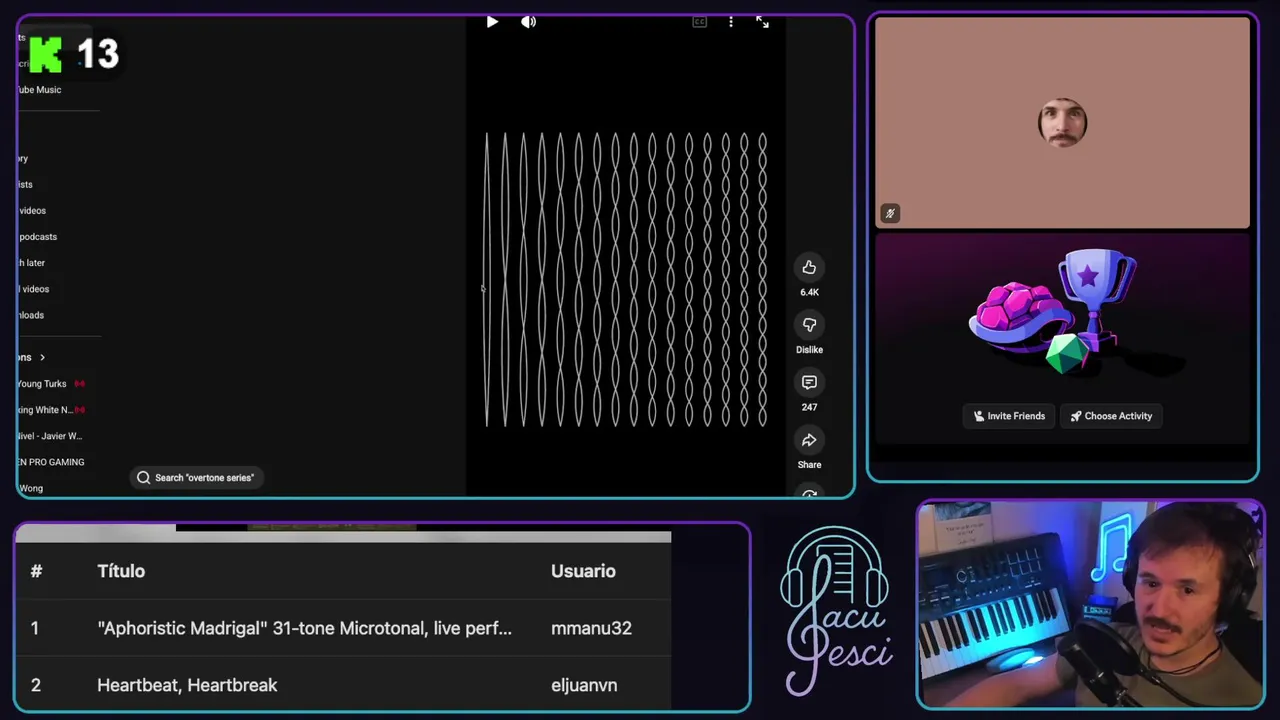Image resolution: width=1280 pixels, height=720 pixels.
Task: Click the '#' column header
Action: pyautogui.click(x=36, y=571)
